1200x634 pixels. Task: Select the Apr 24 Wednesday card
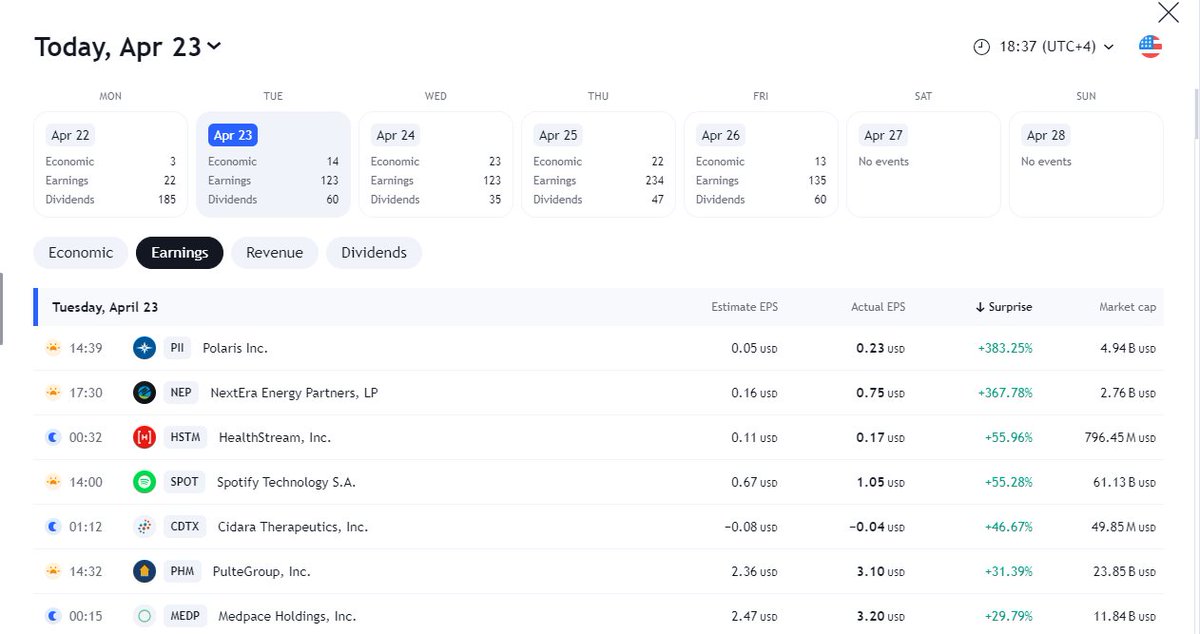pyautogui.click(x=436, y=164)
